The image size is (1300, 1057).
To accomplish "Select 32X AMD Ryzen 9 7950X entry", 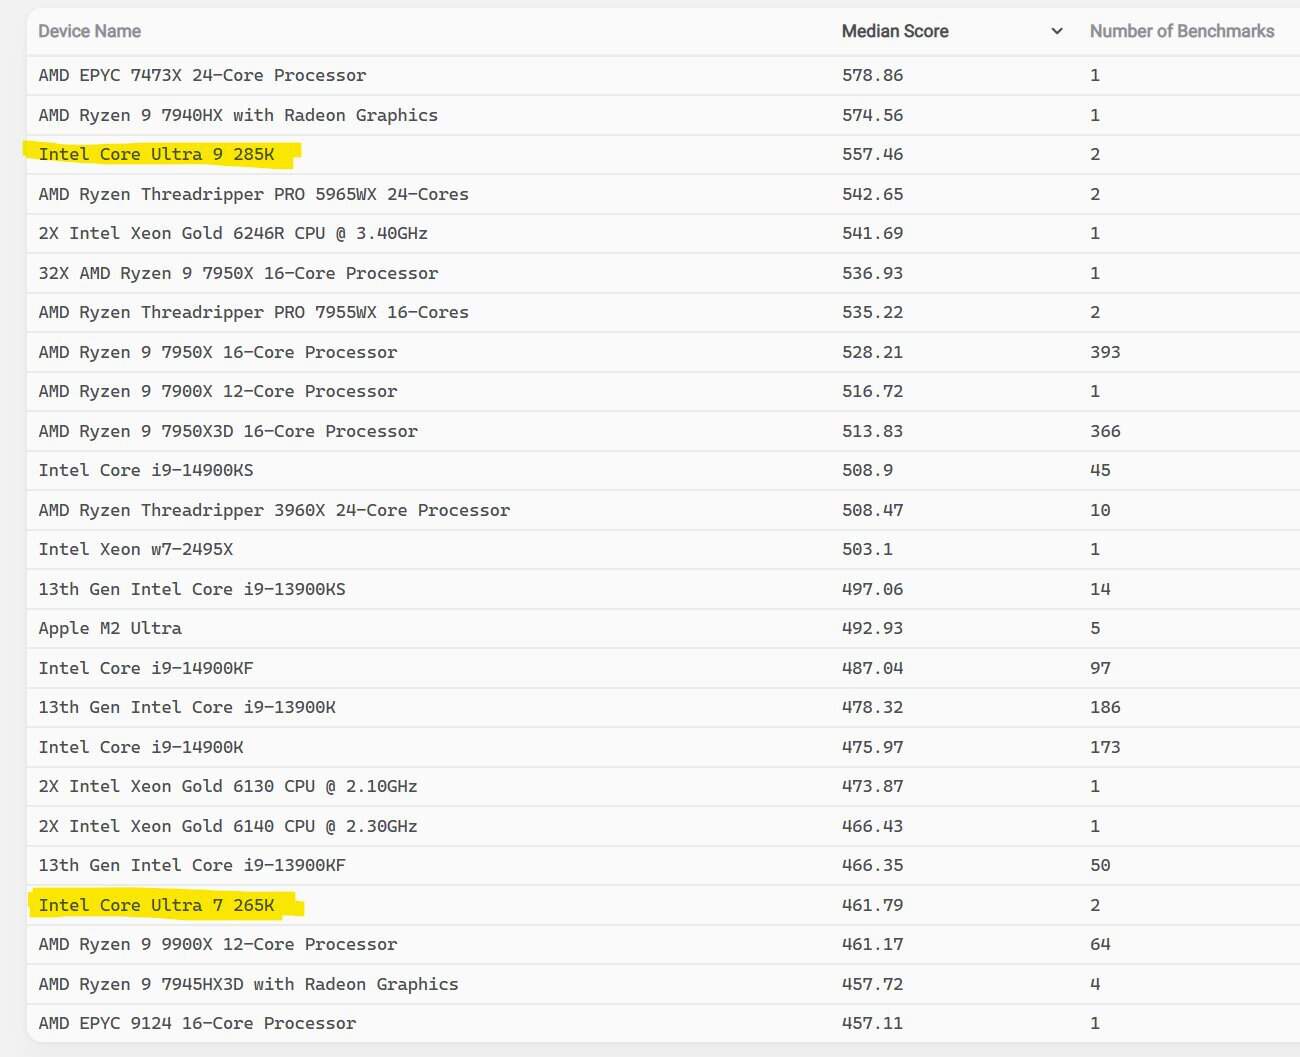I will pos(238,273).
